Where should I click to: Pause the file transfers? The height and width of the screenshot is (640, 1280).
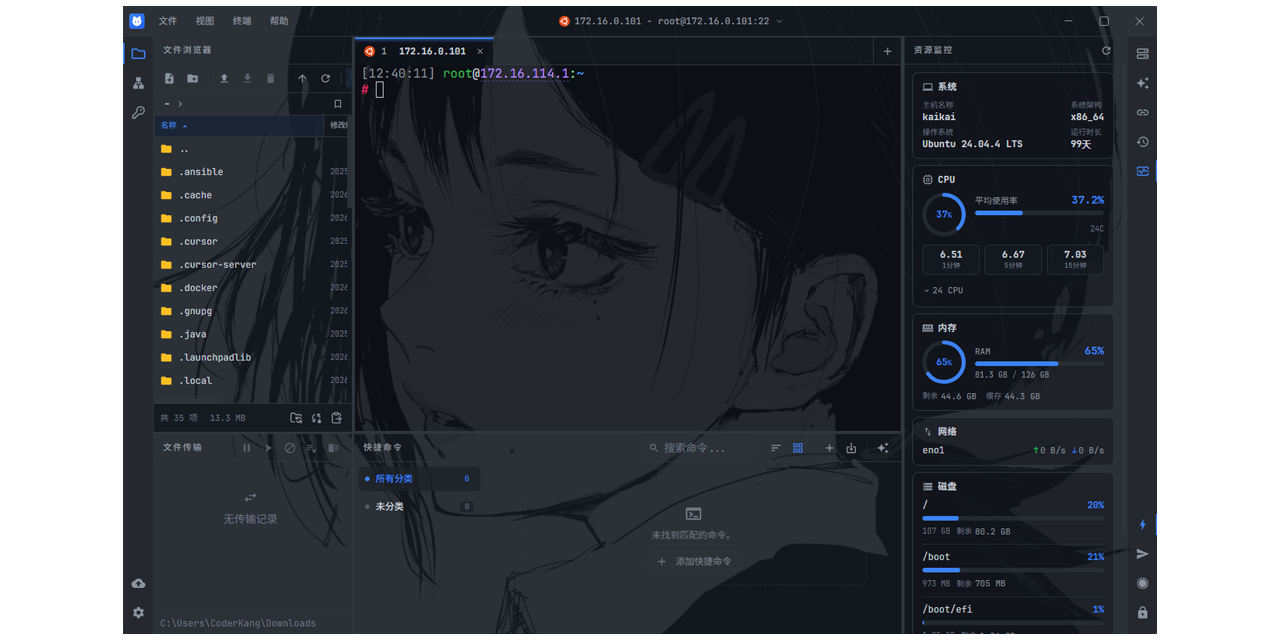click(246, 448)
